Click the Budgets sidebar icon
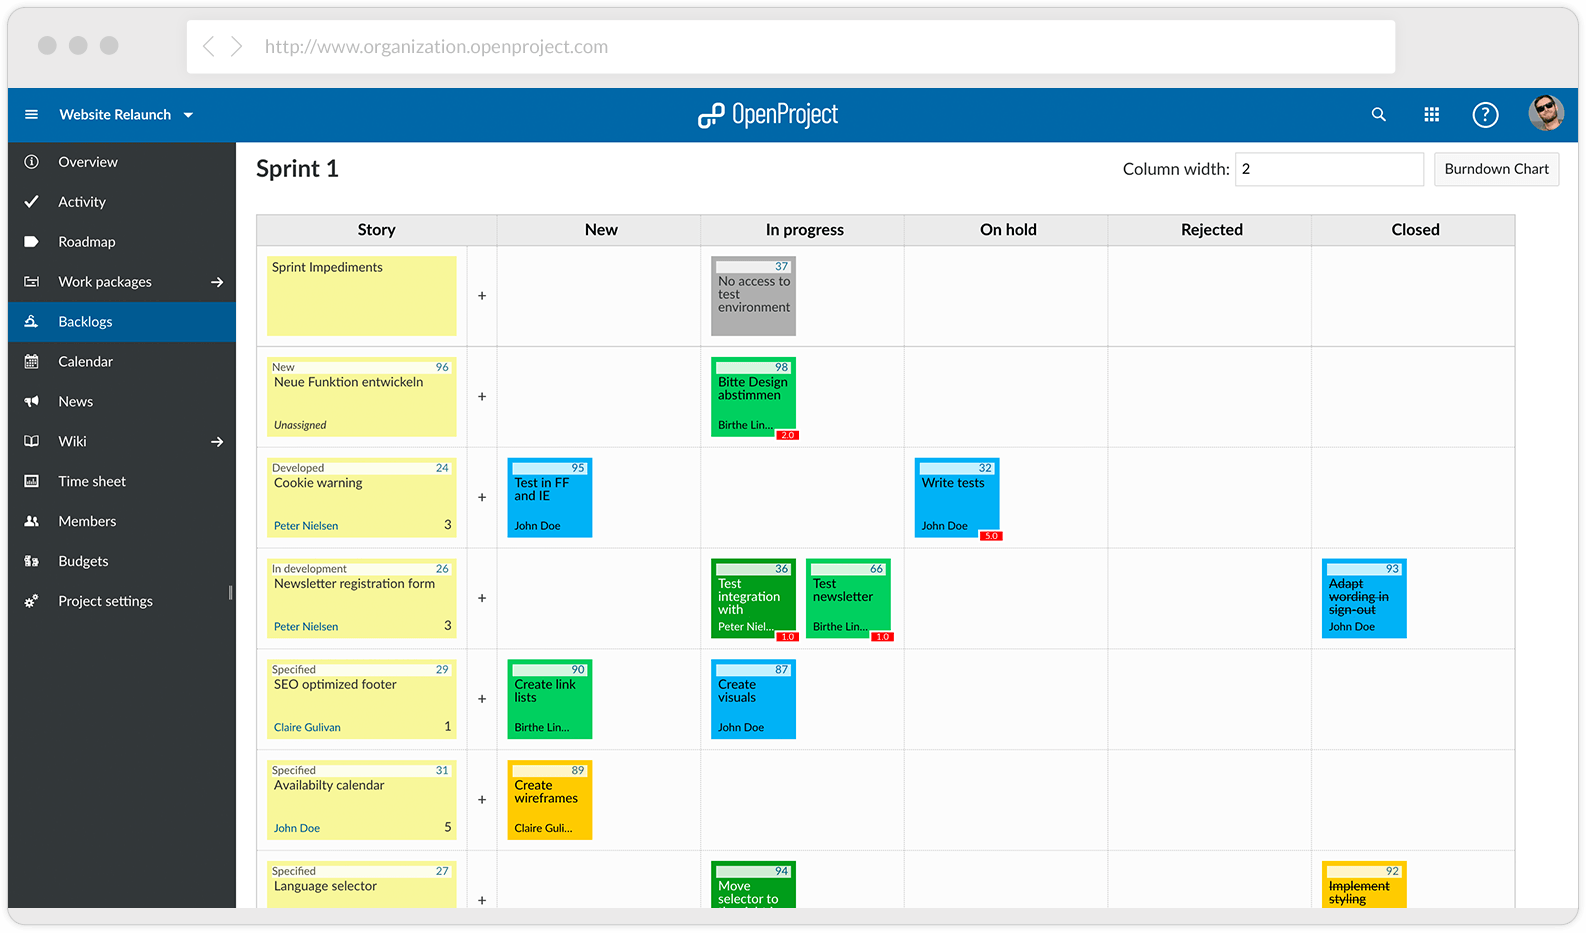Image resolution: width=1586 pixels, height=933 pixels. click(x=32, y=561)
